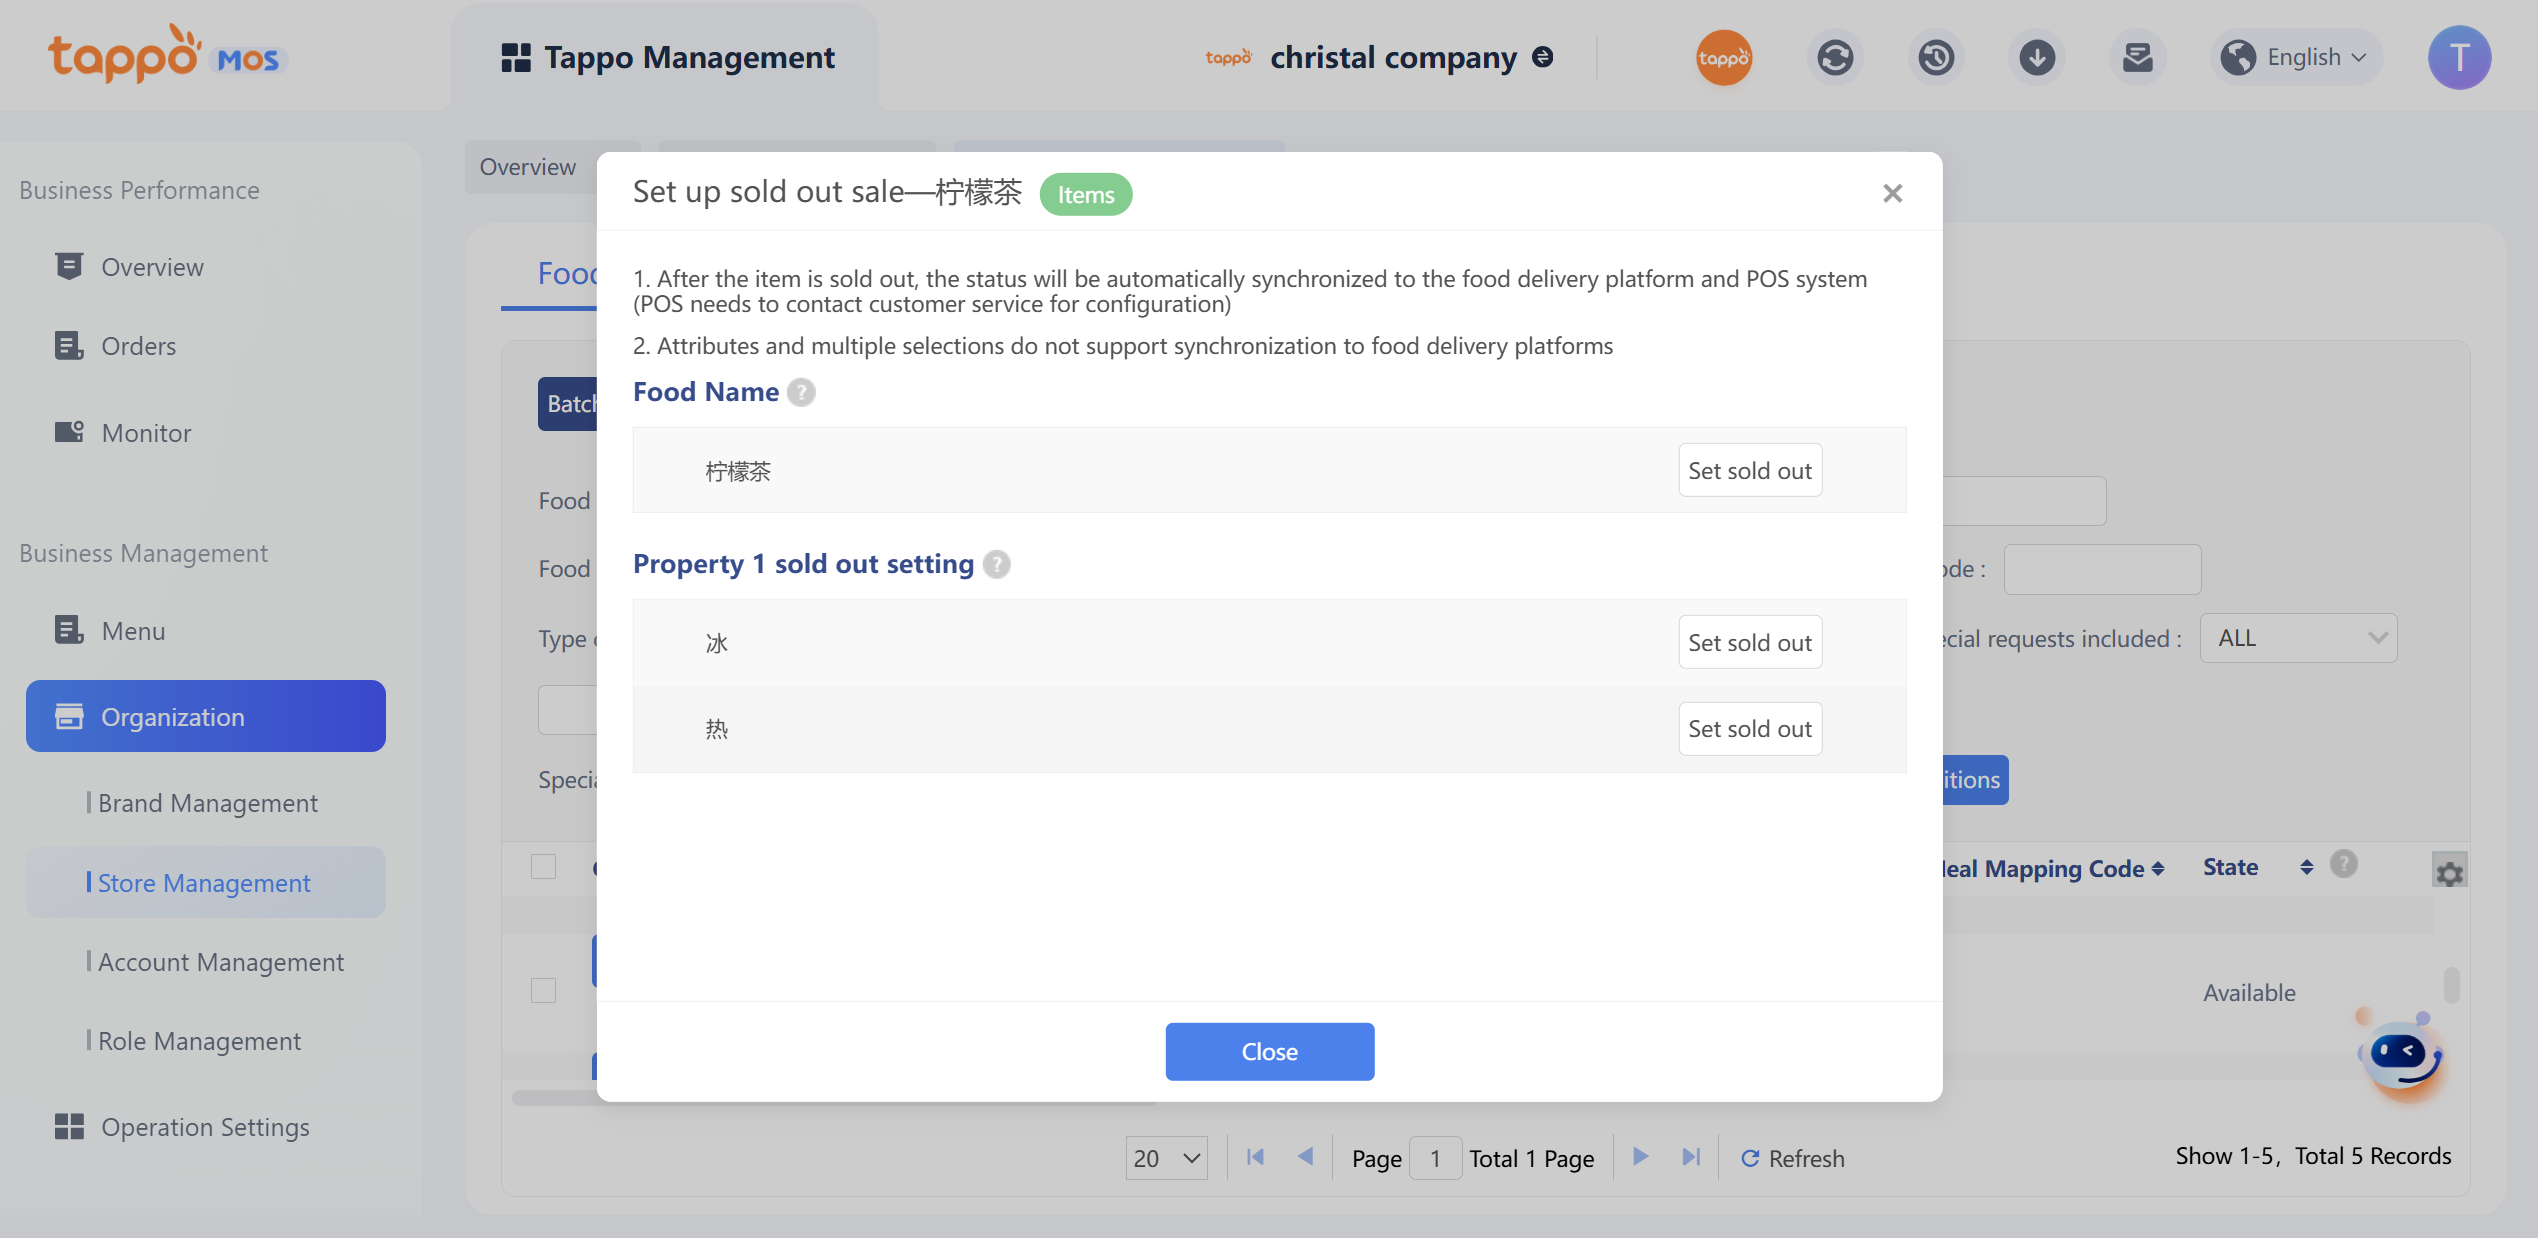Open the English language dropdown
Screen dimensions: 2538x1238
(x=2296, y=58)
